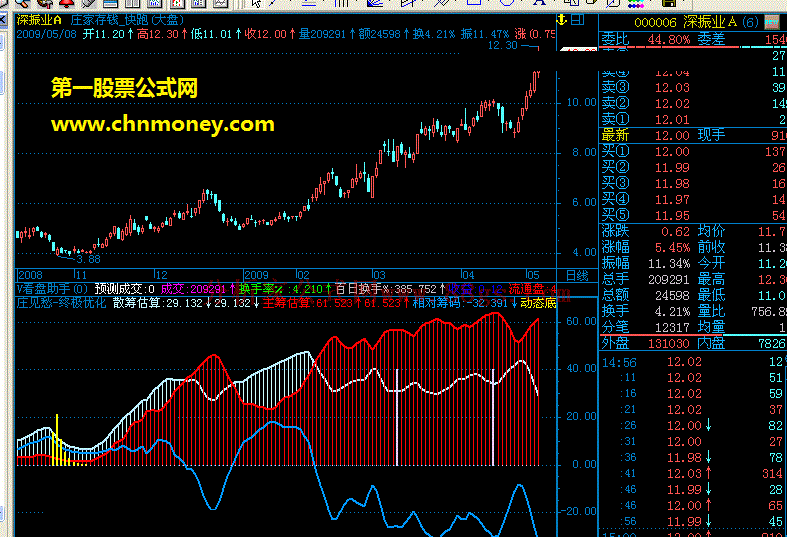Click the window layout icon beside the anchor
This screenshot has height=537, width=787.
tap(578, 20)
